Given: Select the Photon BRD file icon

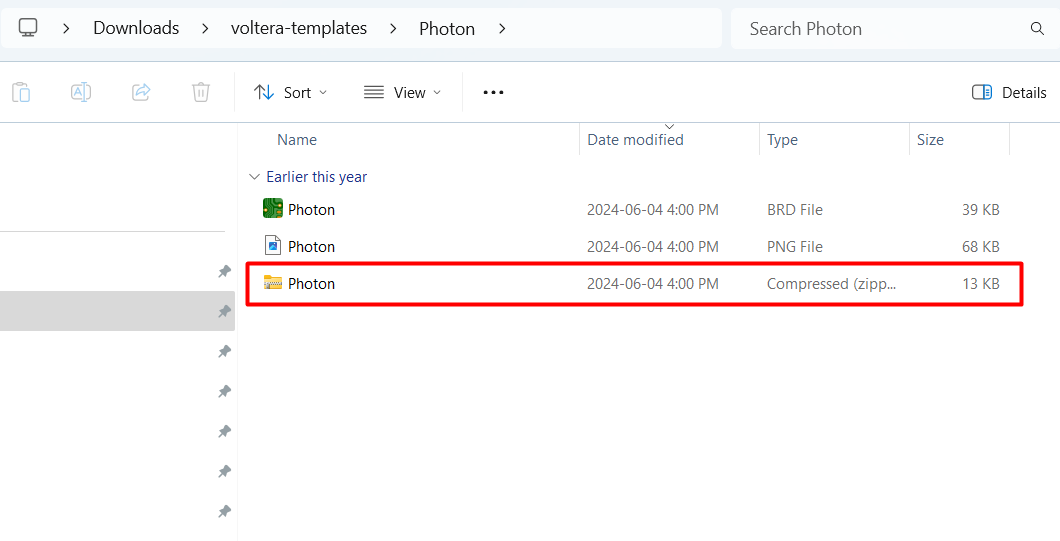Looking at the screenshot, I should coord(272,208).
